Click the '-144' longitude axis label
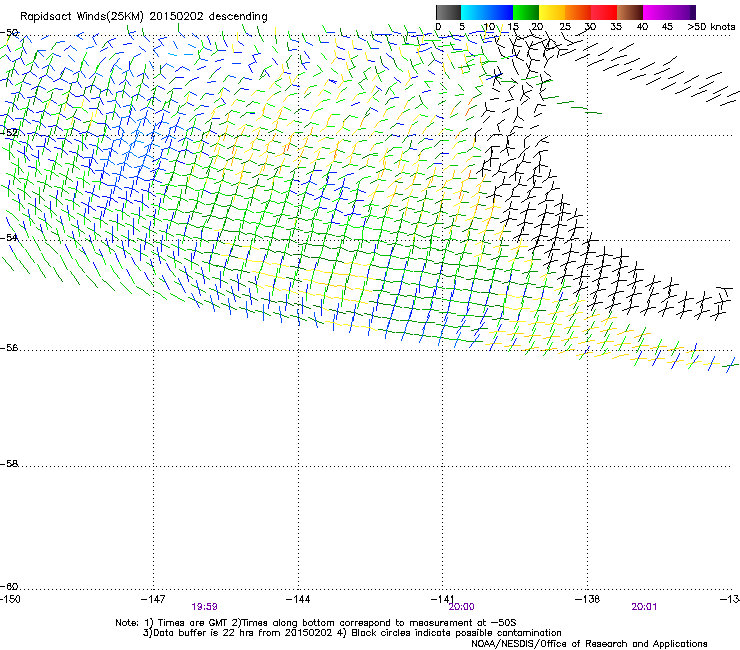The width and height of the screenshot is (740, 650). pos(298,599)
